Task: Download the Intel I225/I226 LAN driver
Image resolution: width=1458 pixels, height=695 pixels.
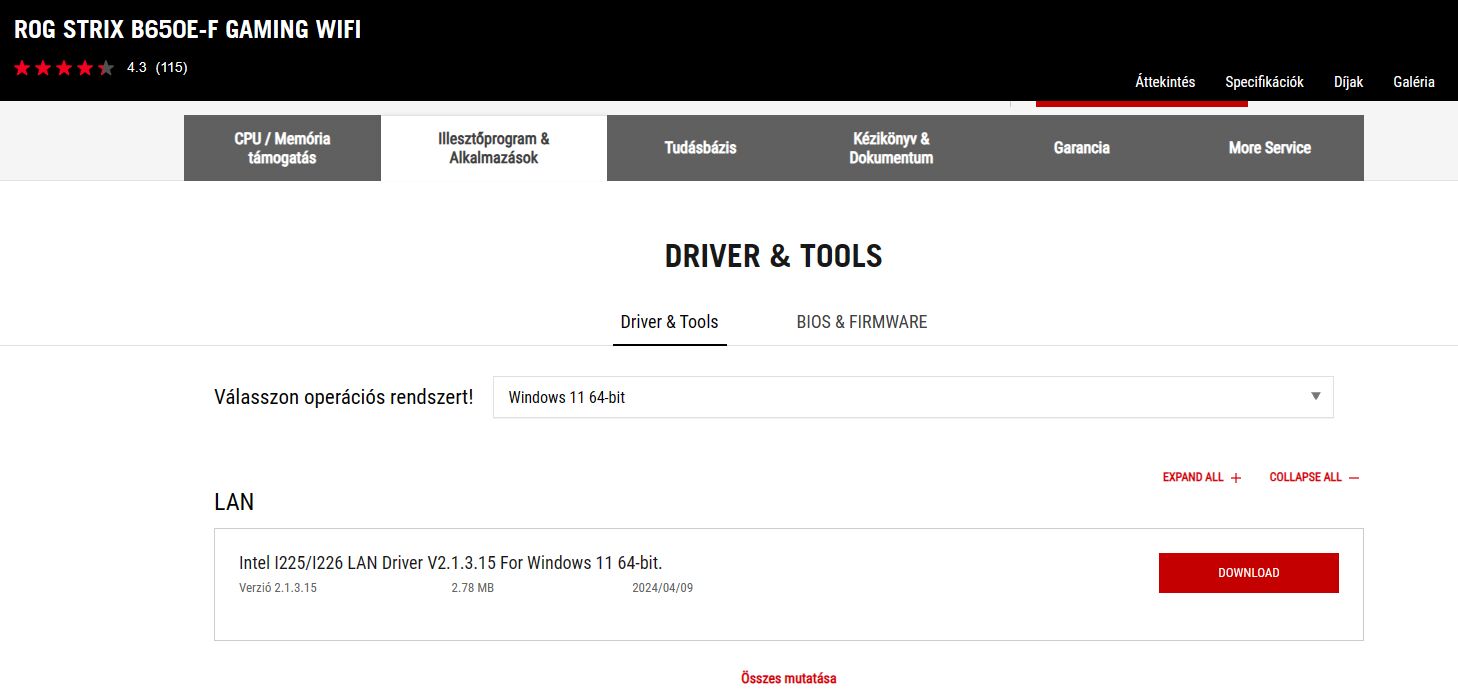Action: pyautogui.click(x=1248, y=573)
